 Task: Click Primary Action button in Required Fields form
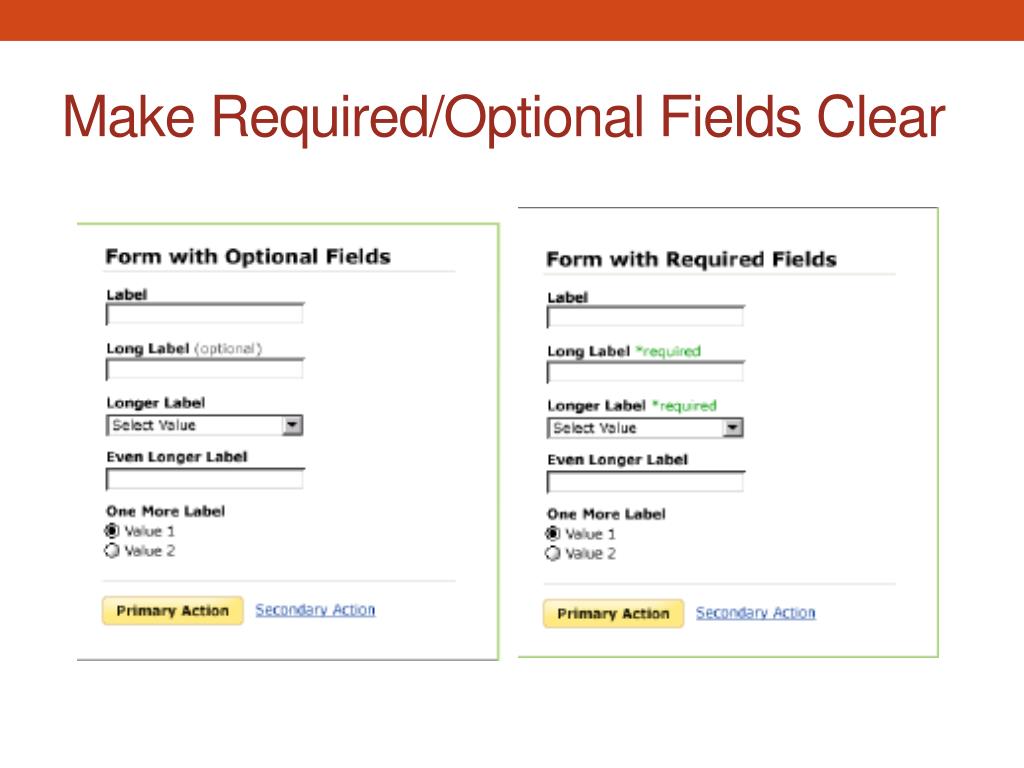tap(613, 613)
